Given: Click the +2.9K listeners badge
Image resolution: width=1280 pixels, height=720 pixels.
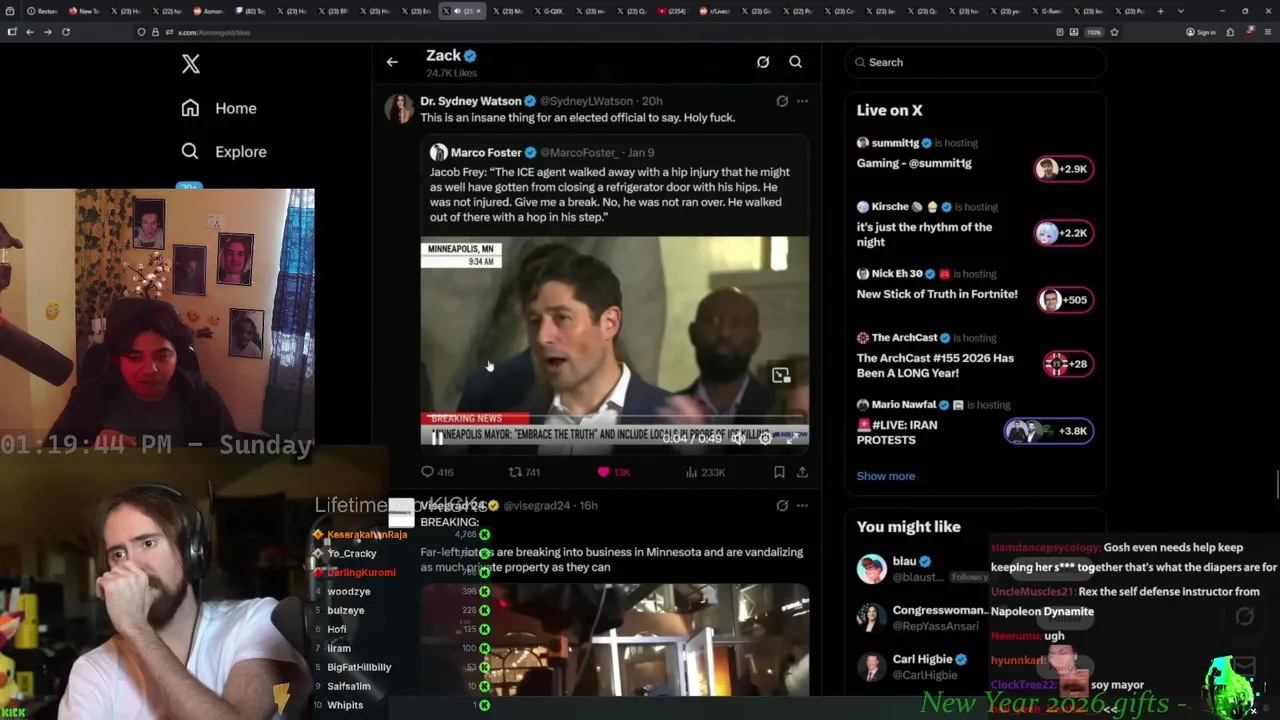Looking at the screenshot, I should pyautogui.click(x=1064, y=169).
